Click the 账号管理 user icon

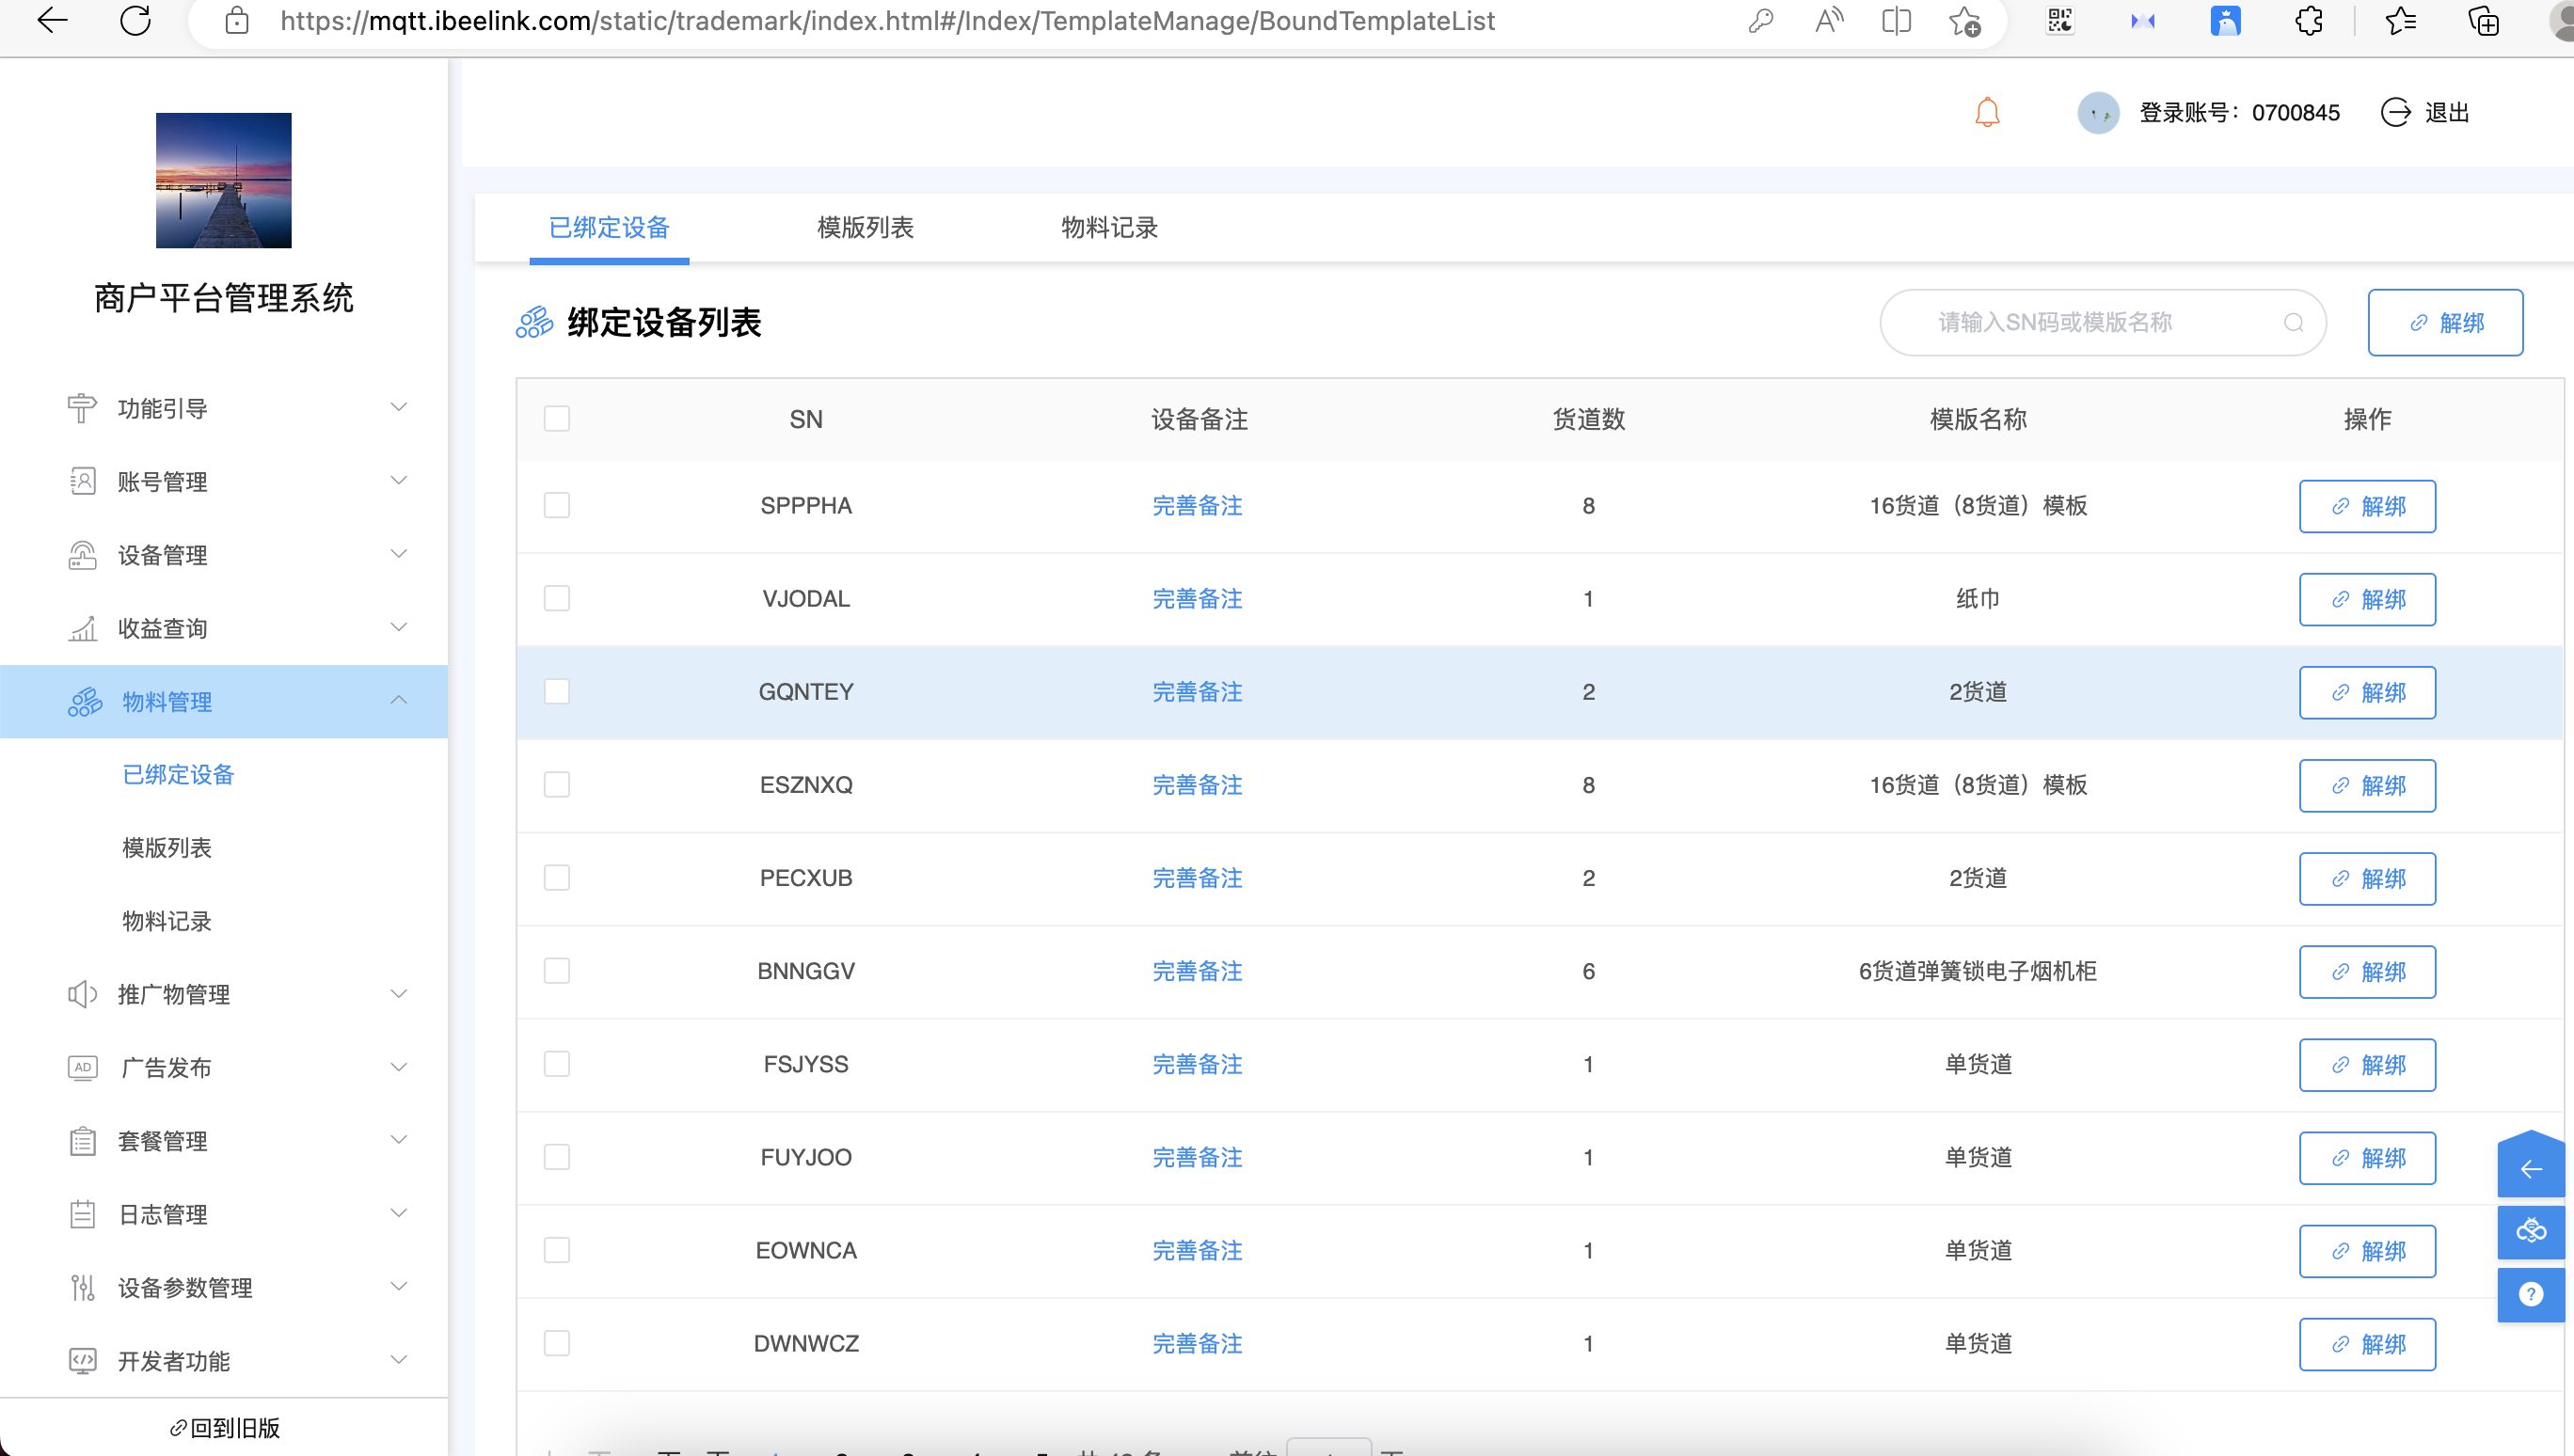point(82,481)
